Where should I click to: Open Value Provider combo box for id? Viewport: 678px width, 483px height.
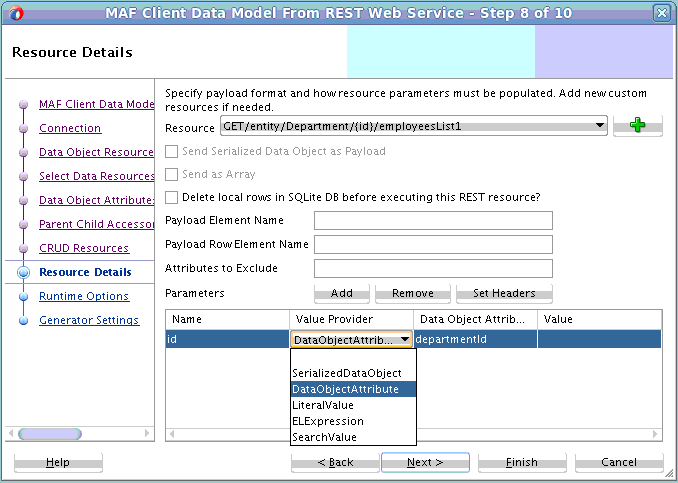tap(351, 339)
